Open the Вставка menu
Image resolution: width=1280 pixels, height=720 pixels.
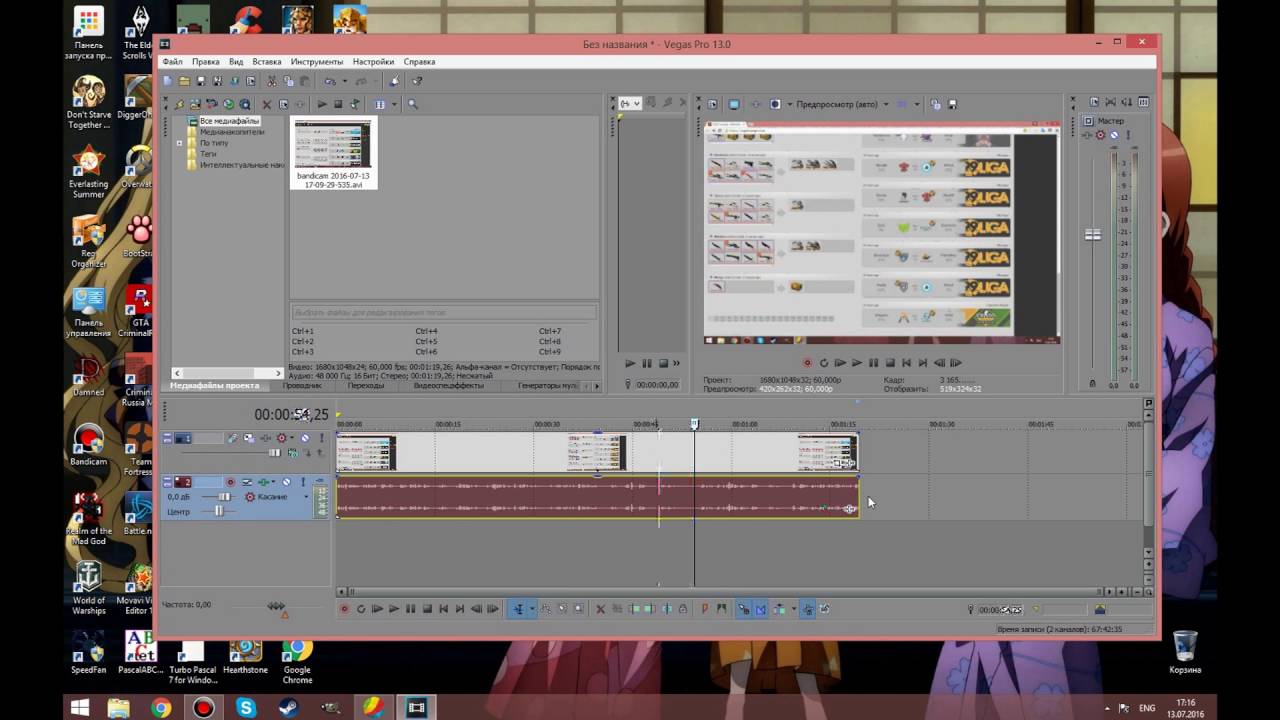267,61
